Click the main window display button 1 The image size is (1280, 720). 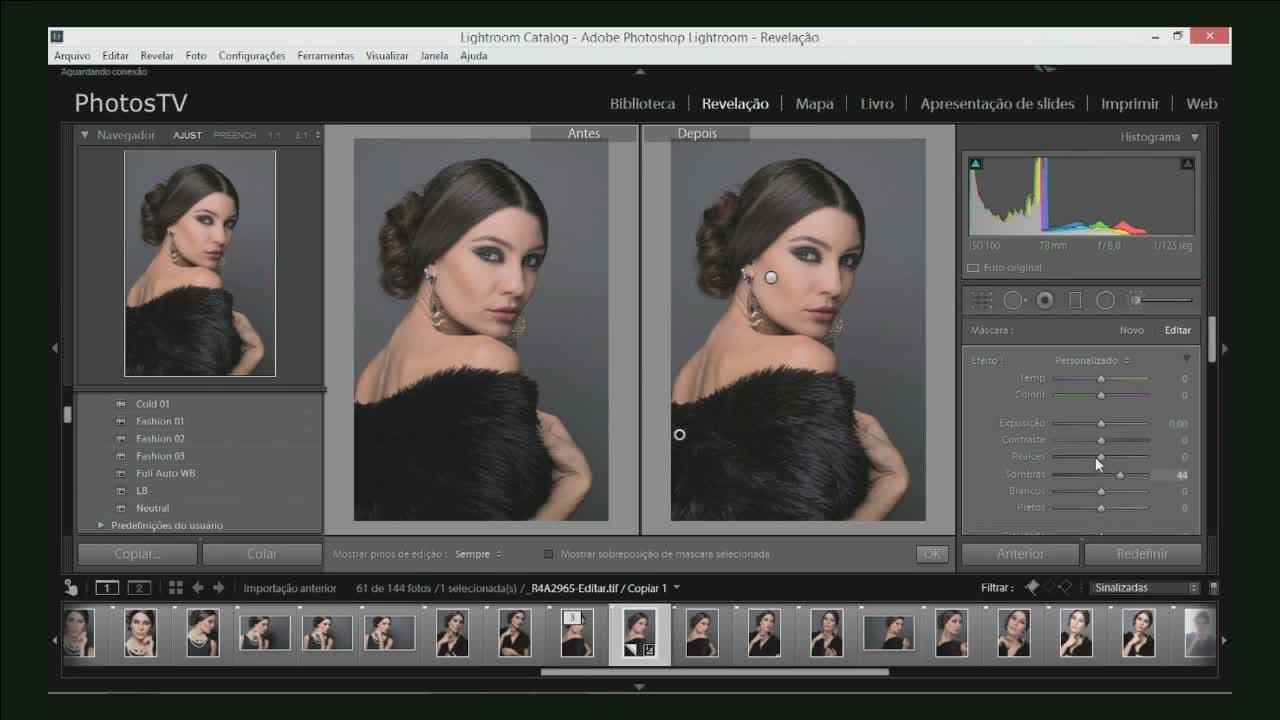(x=107, y=588)
